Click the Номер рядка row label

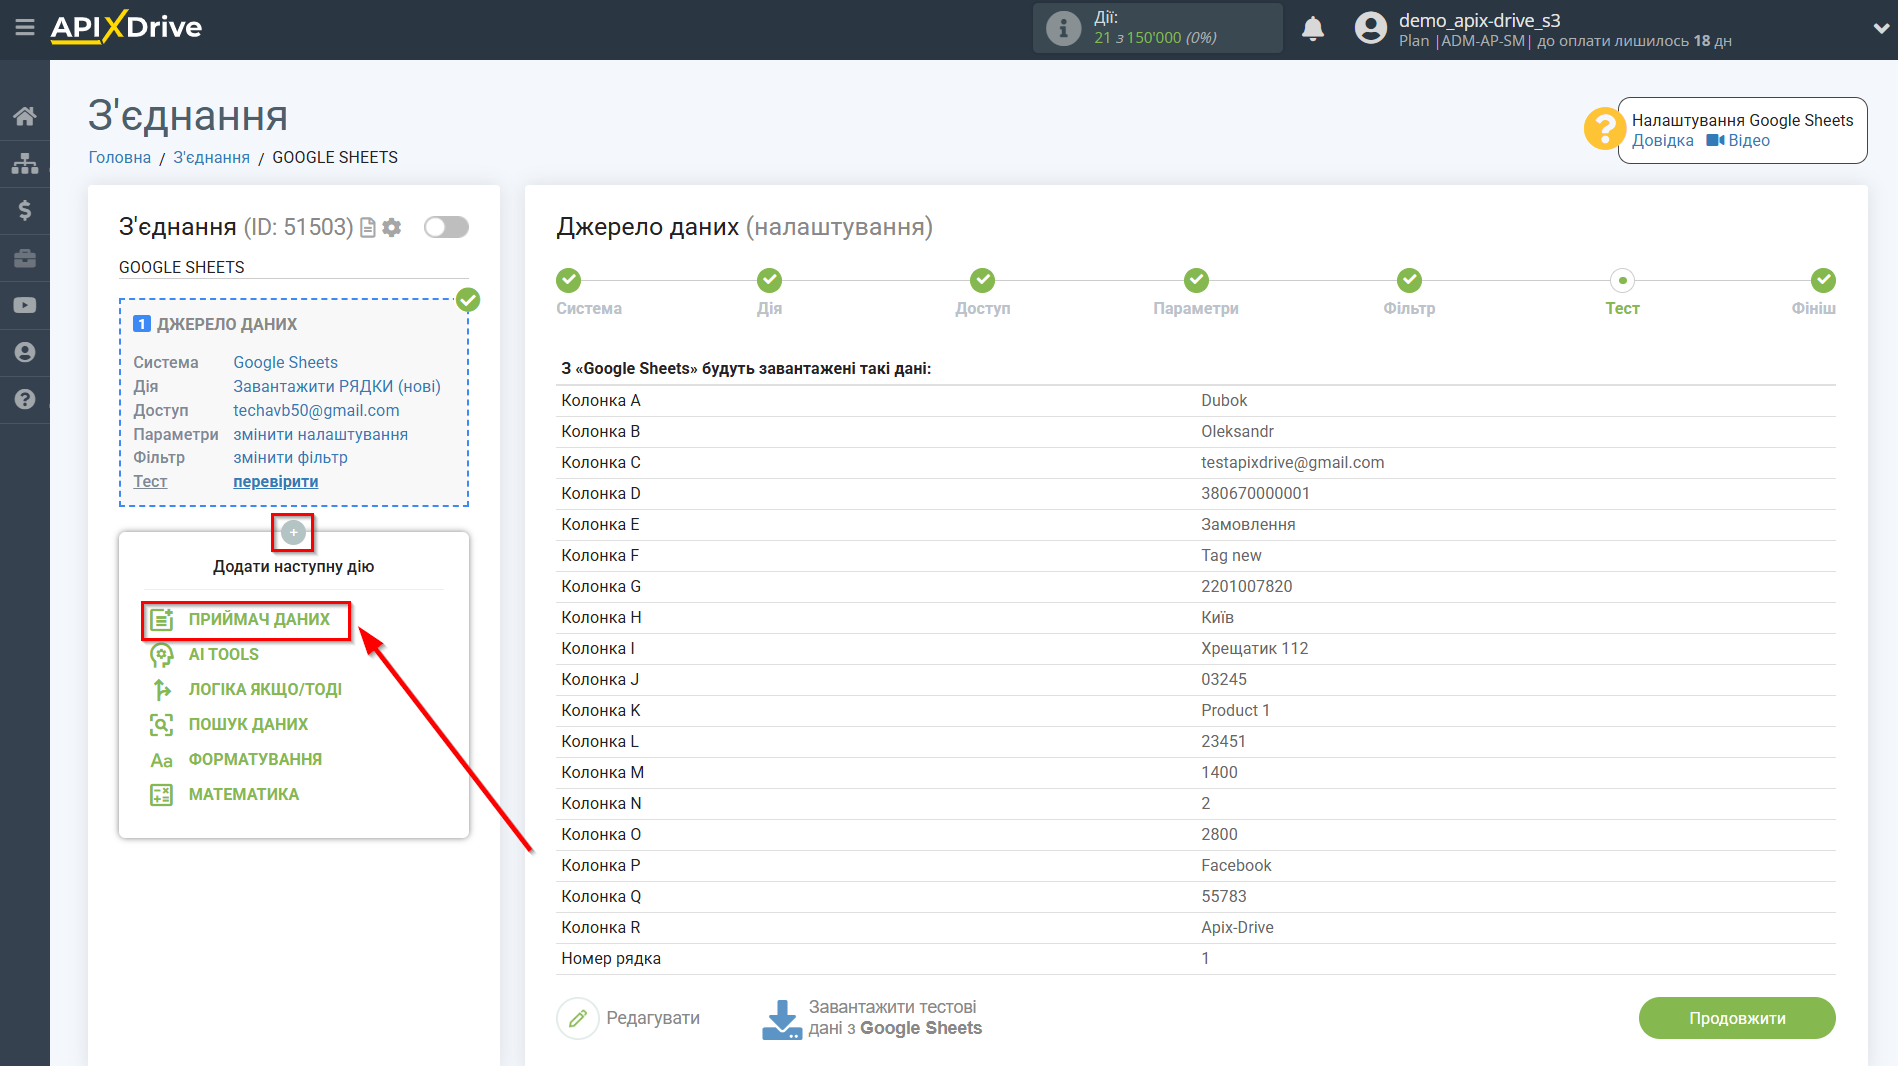(x=611, y=958)
